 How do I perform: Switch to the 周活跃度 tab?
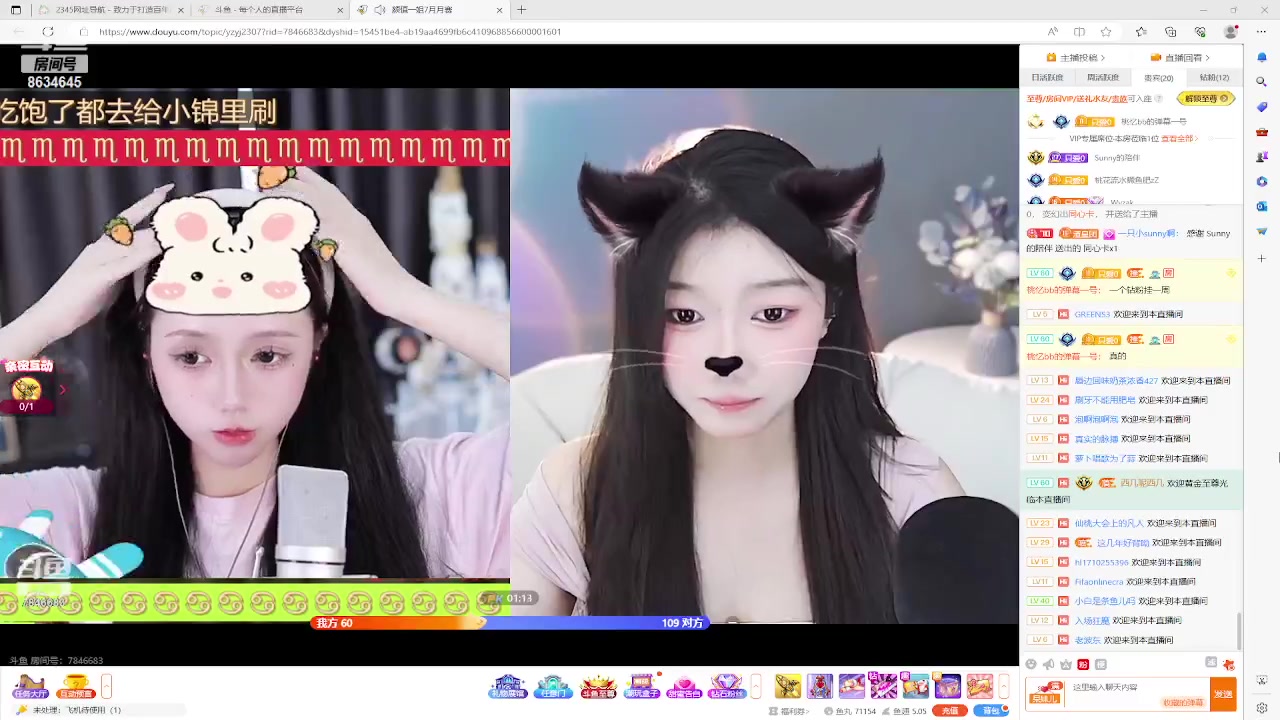1103,78
